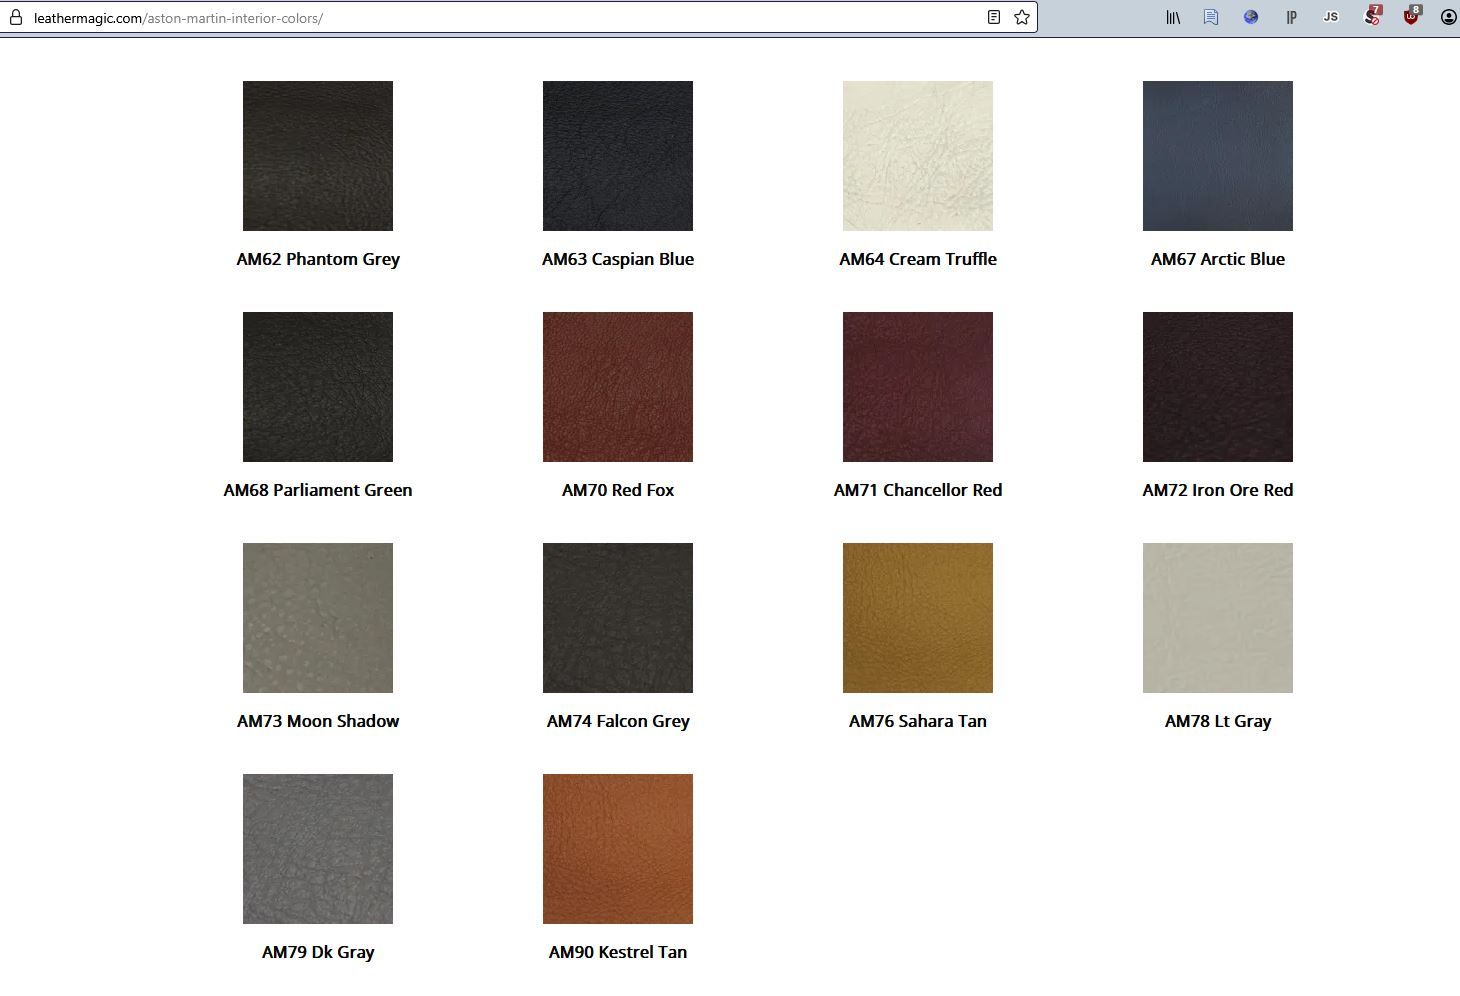Select the AM71 Chancellor Red label
Image resolution: width=1460 pixels, height=996 pixels.
918,490
